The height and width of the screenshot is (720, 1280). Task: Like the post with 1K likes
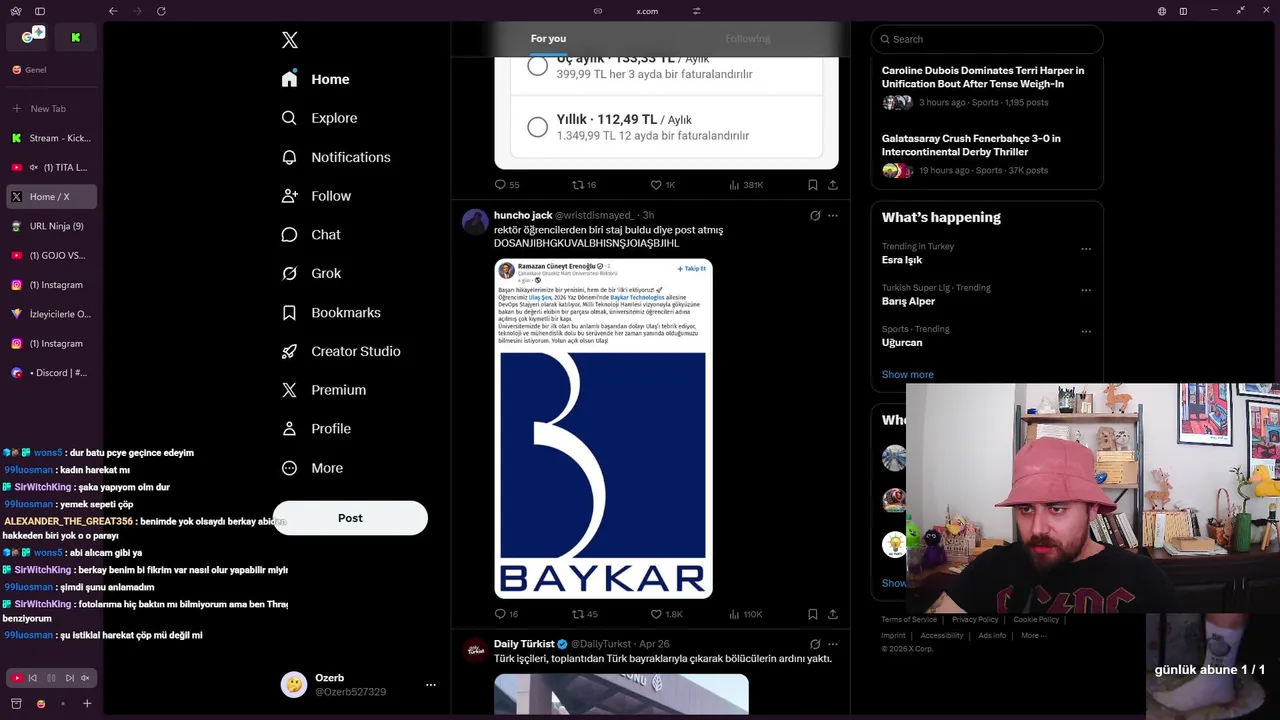click(x=662, y=185)
